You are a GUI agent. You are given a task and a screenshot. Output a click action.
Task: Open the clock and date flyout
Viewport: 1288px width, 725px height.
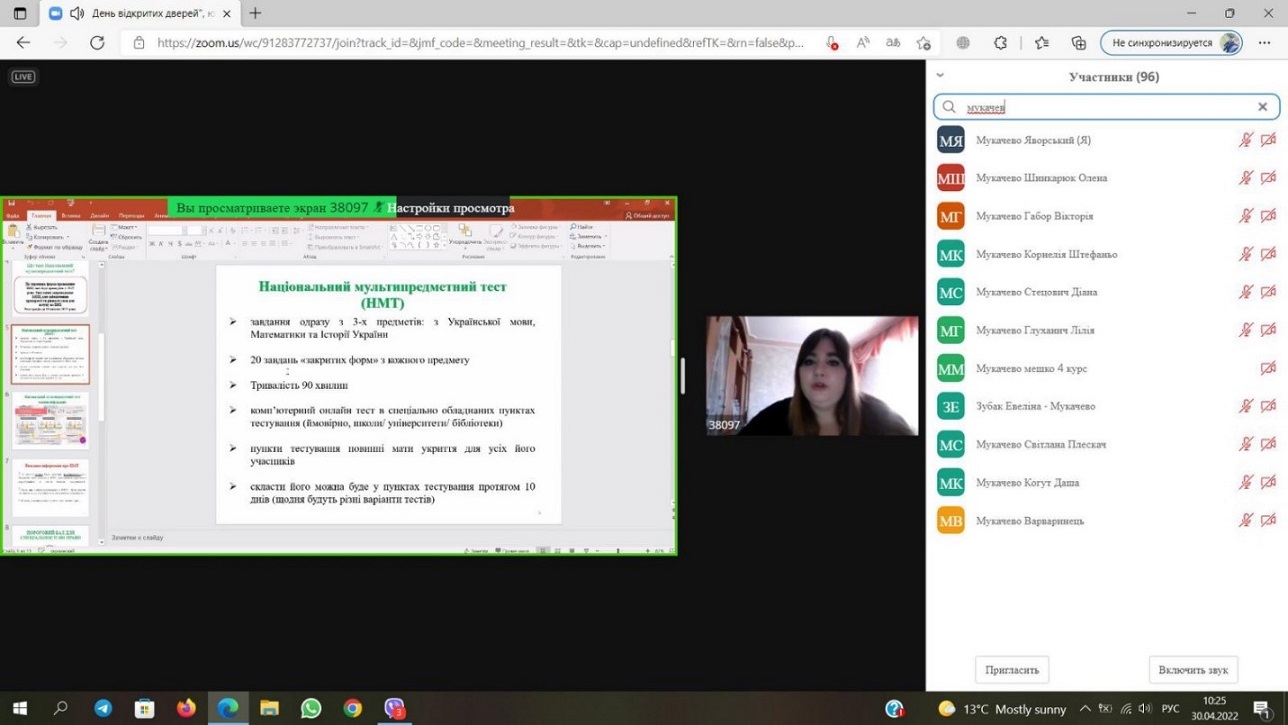tap(1215, 709)
